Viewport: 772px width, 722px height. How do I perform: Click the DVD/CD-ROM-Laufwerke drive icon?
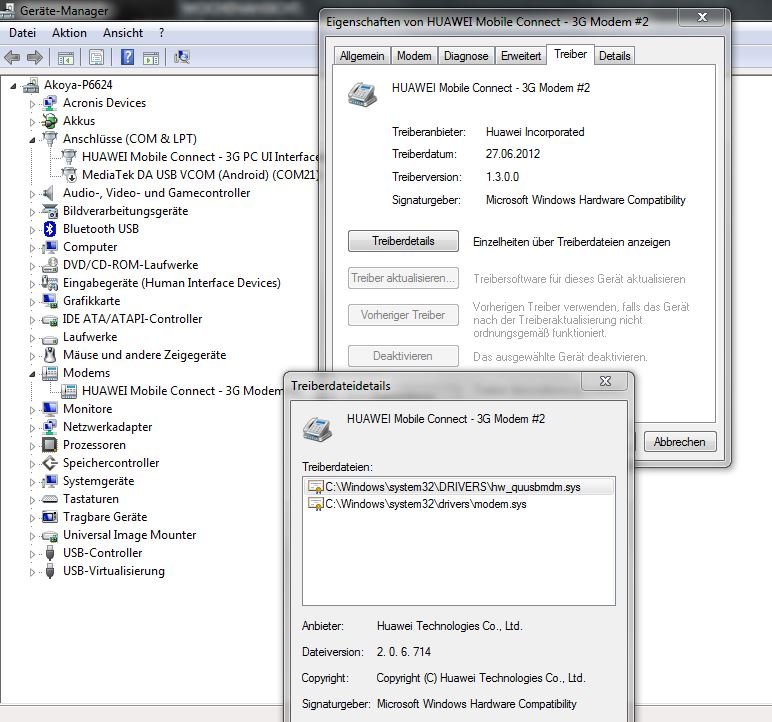[50, 265]
